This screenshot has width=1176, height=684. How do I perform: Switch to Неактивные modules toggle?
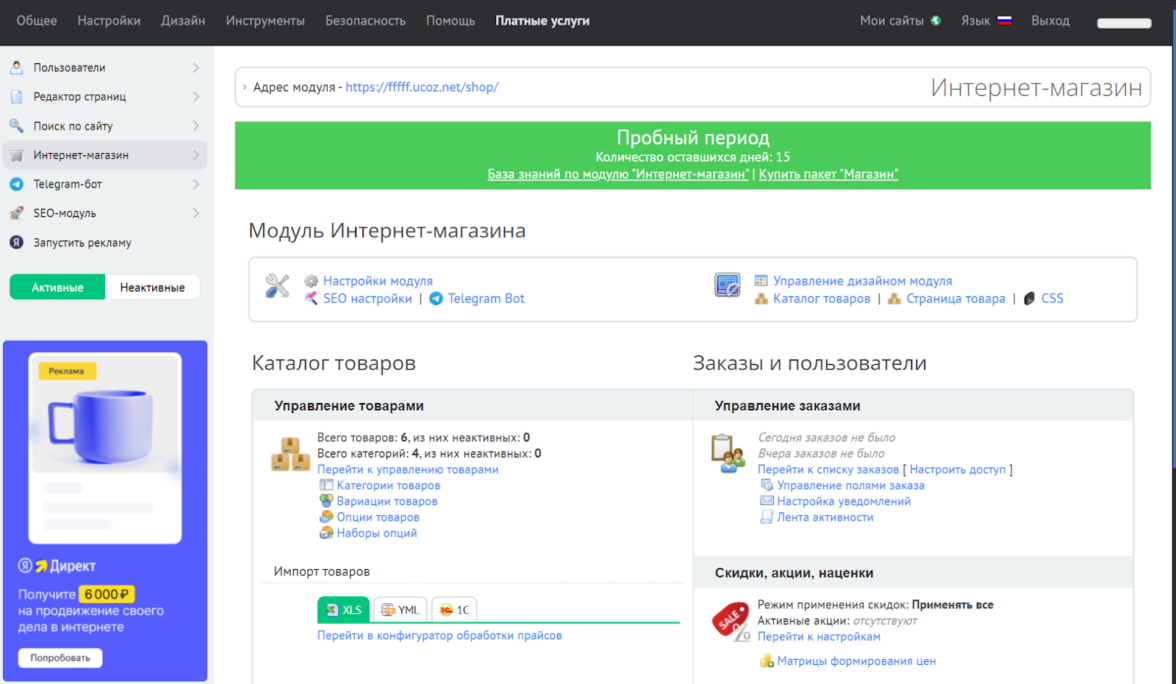[152, 287]
